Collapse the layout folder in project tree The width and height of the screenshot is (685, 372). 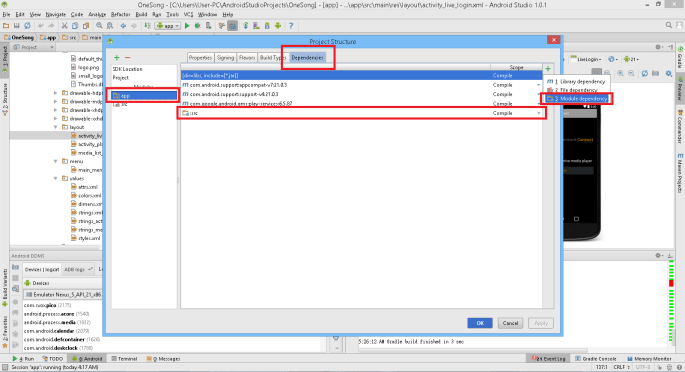55,127
